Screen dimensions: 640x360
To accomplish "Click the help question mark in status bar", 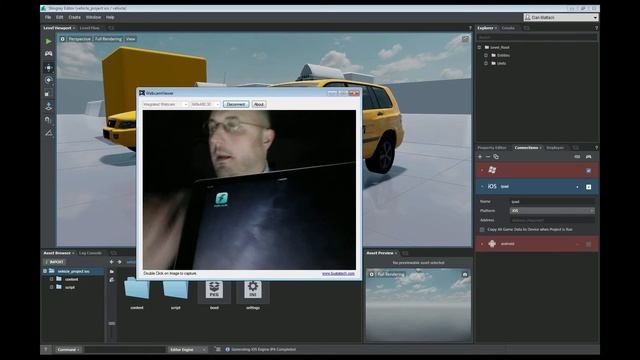I will (46, 349).
